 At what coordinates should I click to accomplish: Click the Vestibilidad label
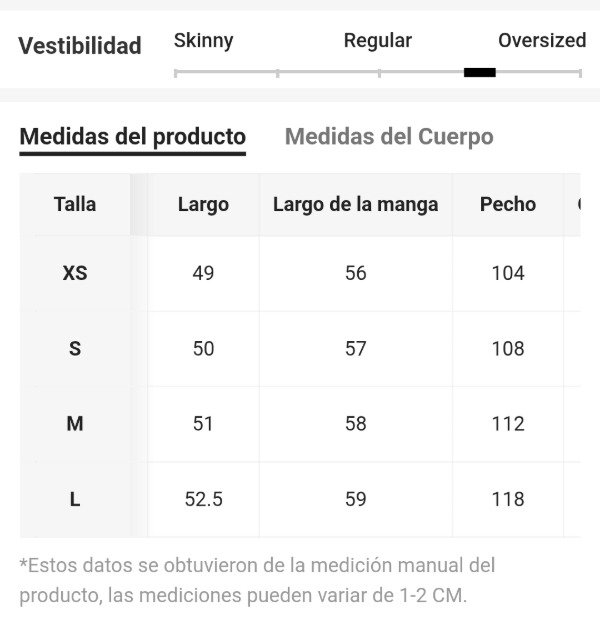pos(80,46)
